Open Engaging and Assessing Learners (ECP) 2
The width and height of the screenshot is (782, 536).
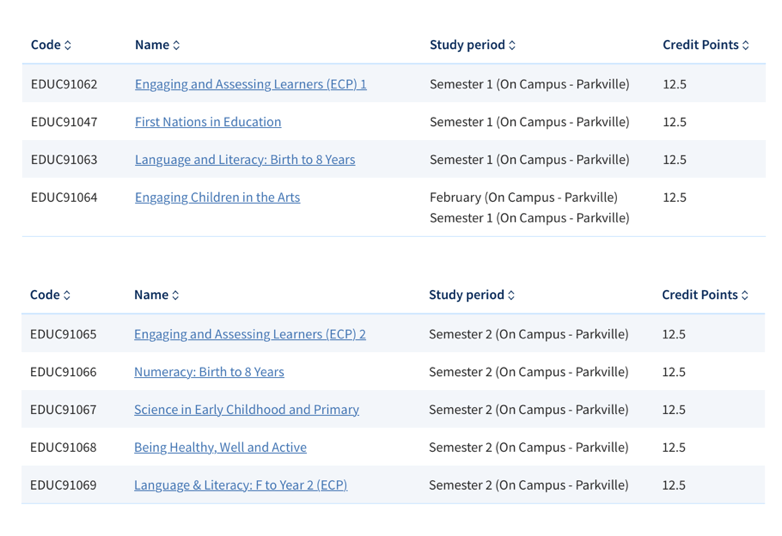[x=250, y=335]
